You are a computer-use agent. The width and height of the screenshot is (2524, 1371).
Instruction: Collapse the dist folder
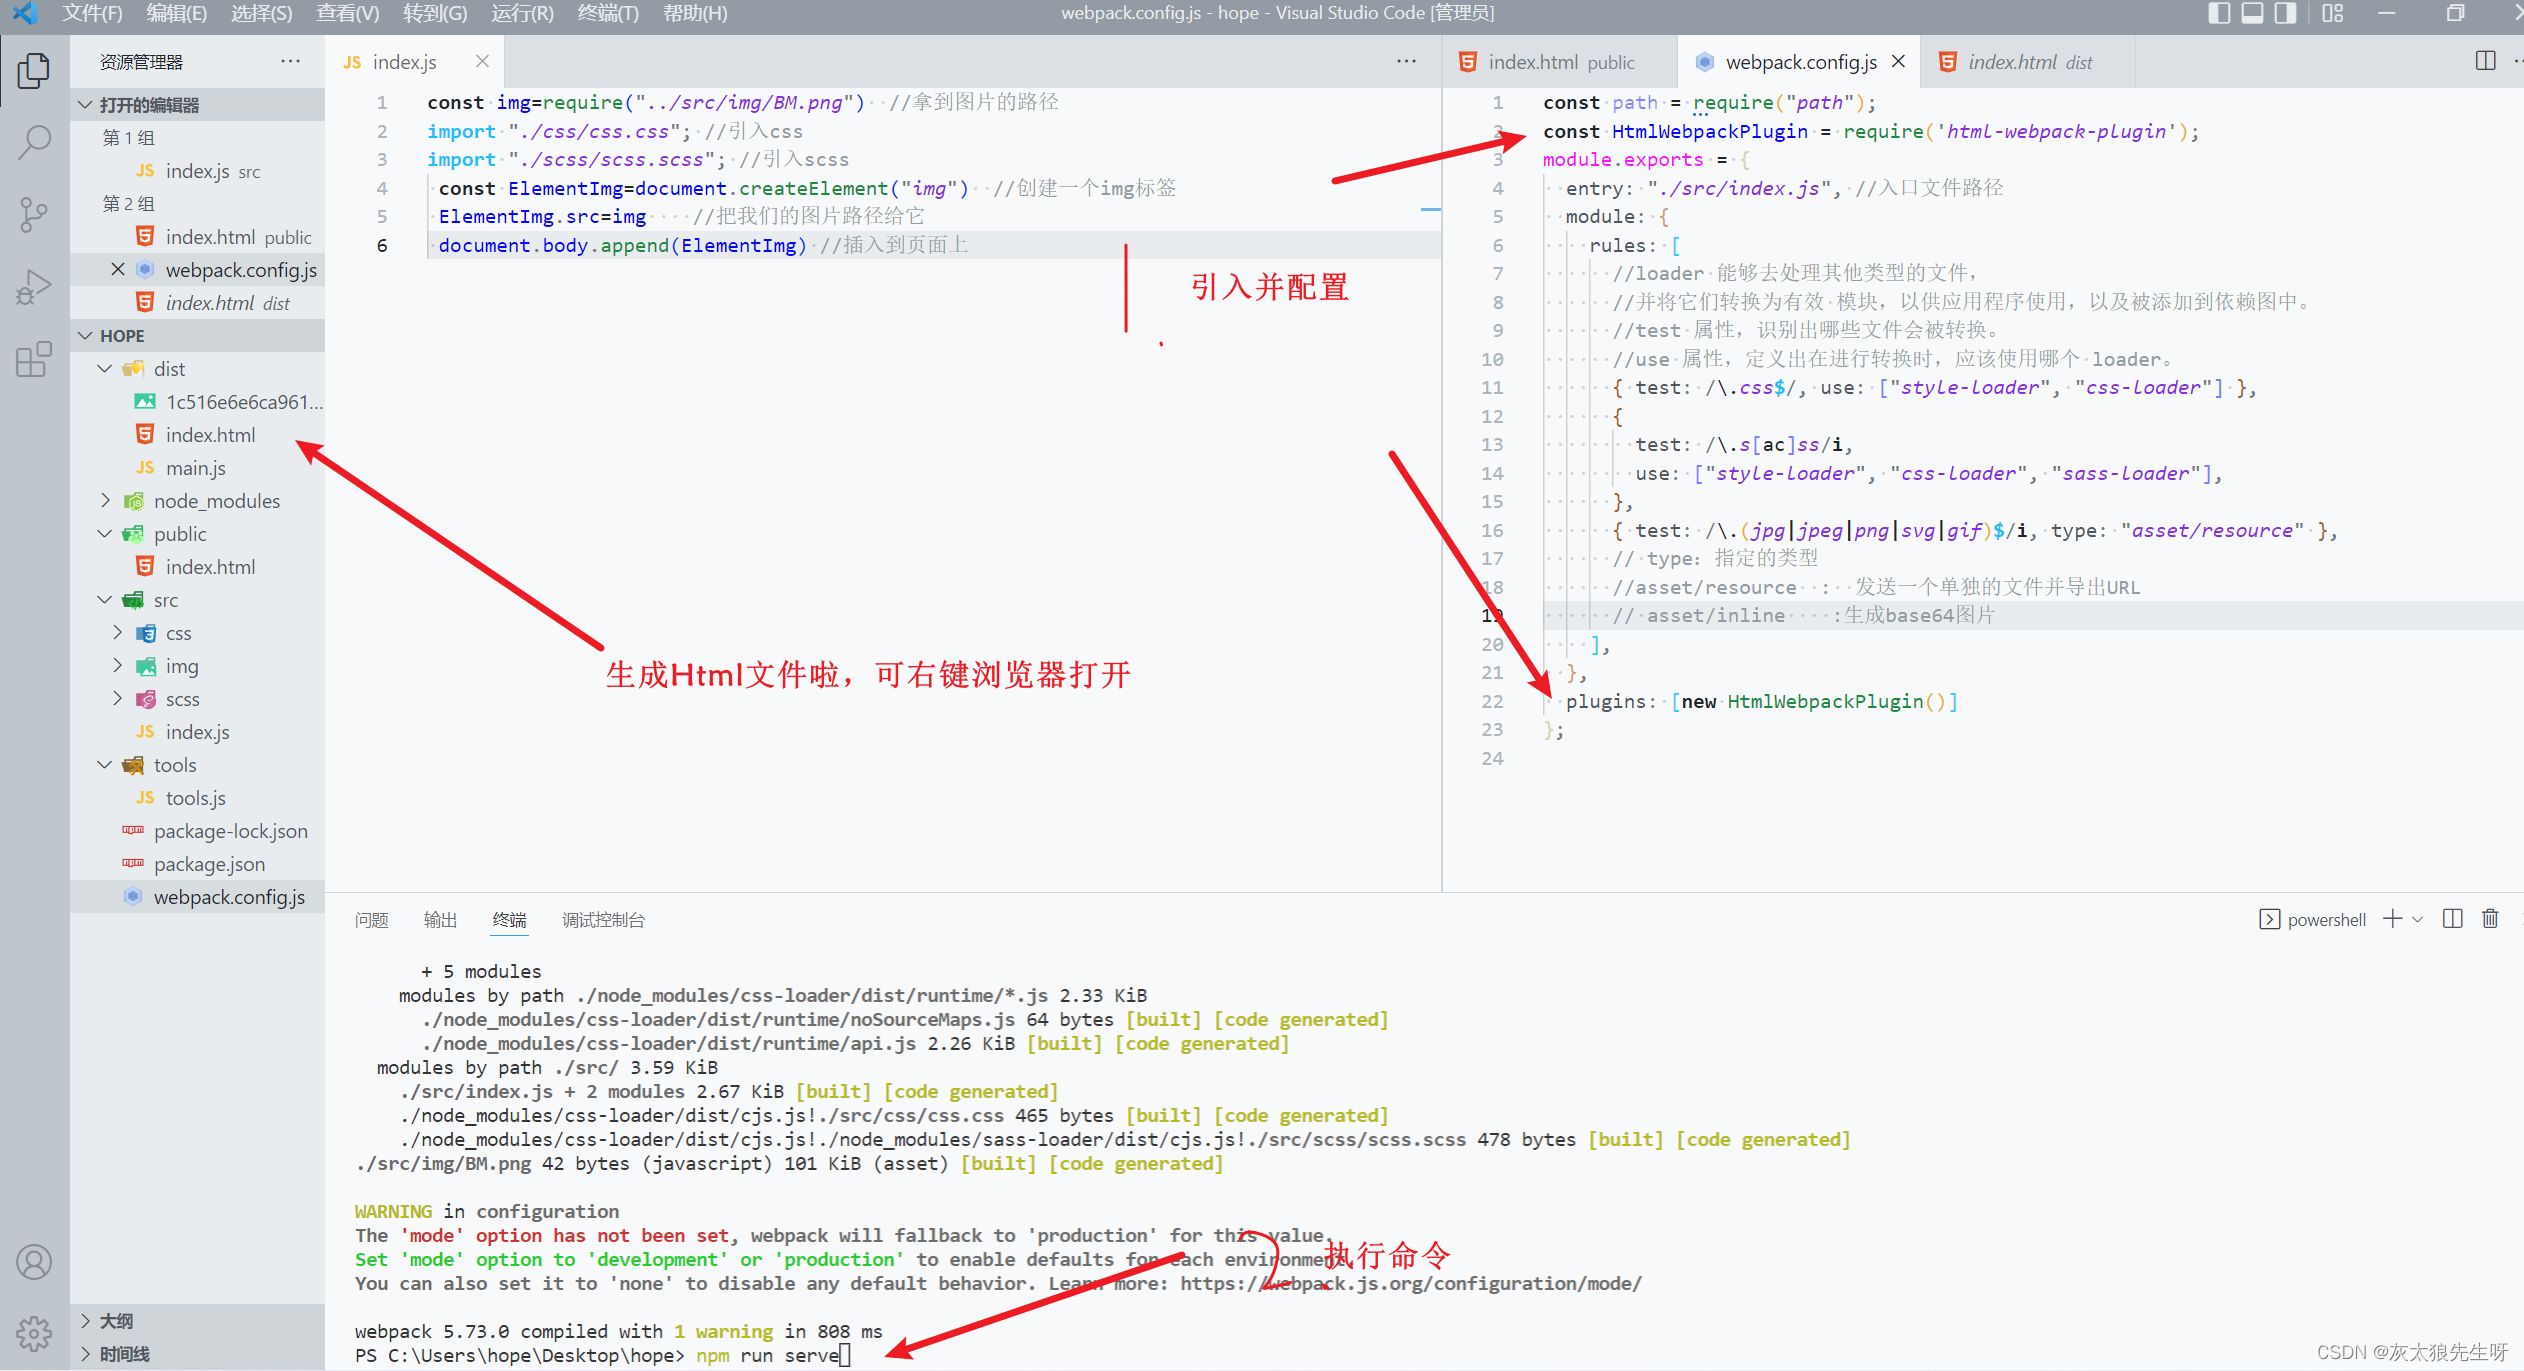point(105,369)
